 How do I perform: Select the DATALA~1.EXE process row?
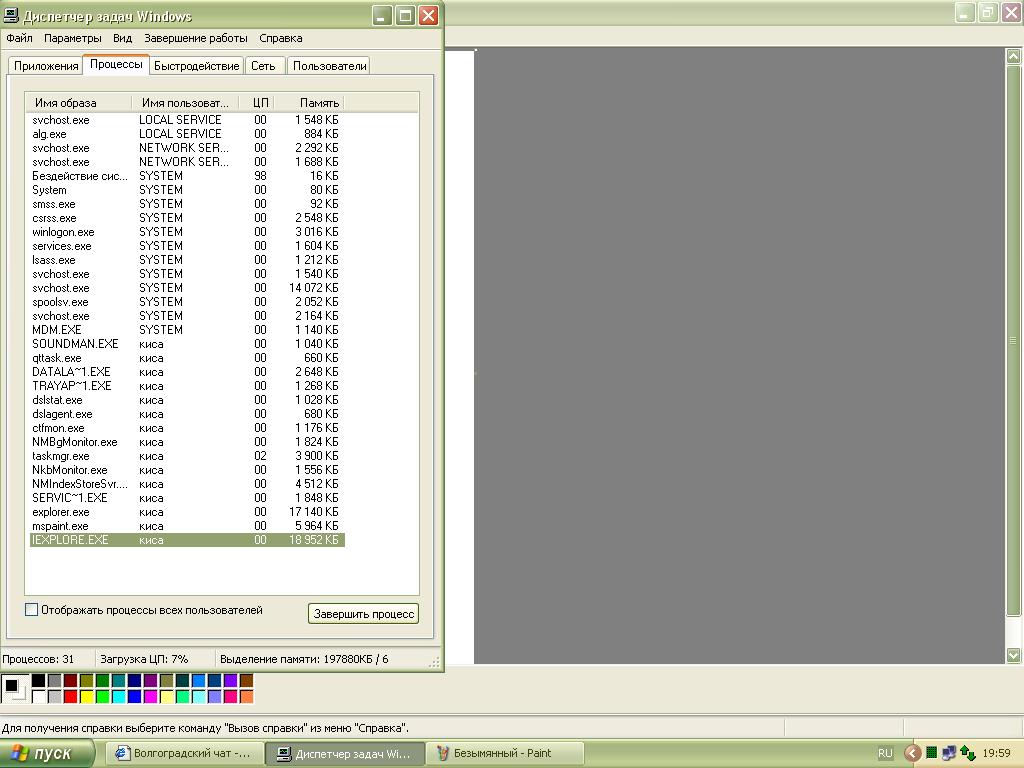(x=187, y=372)
